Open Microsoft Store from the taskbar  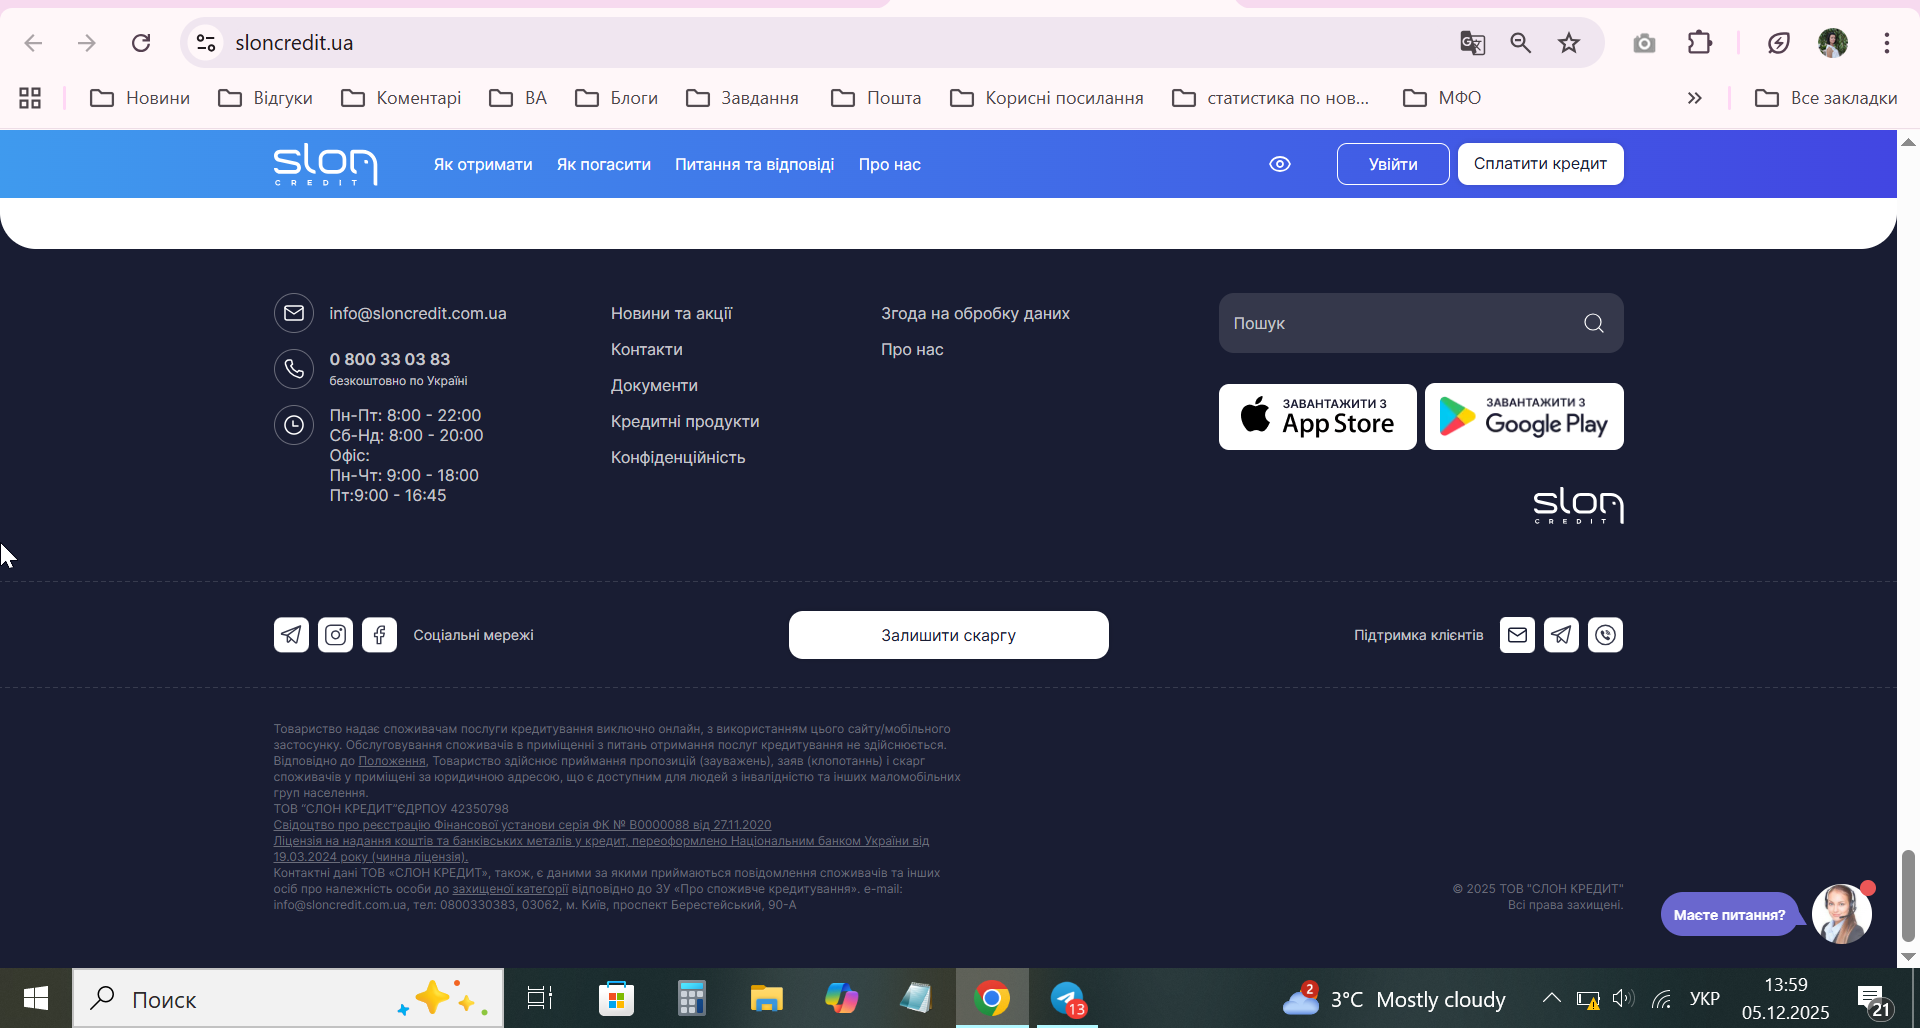coord(616,998)
